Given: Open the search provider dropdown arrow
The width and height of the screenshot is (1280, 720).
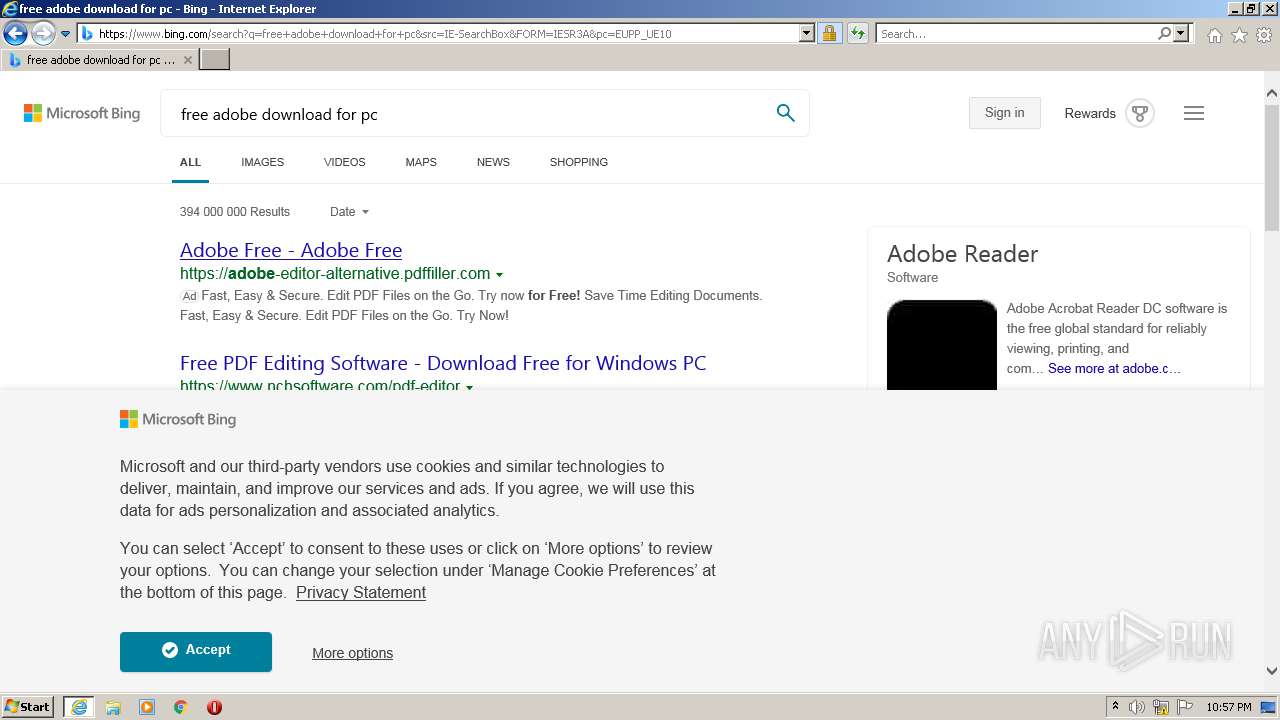Looking at the screenshot, I should tap(1181, 34).
